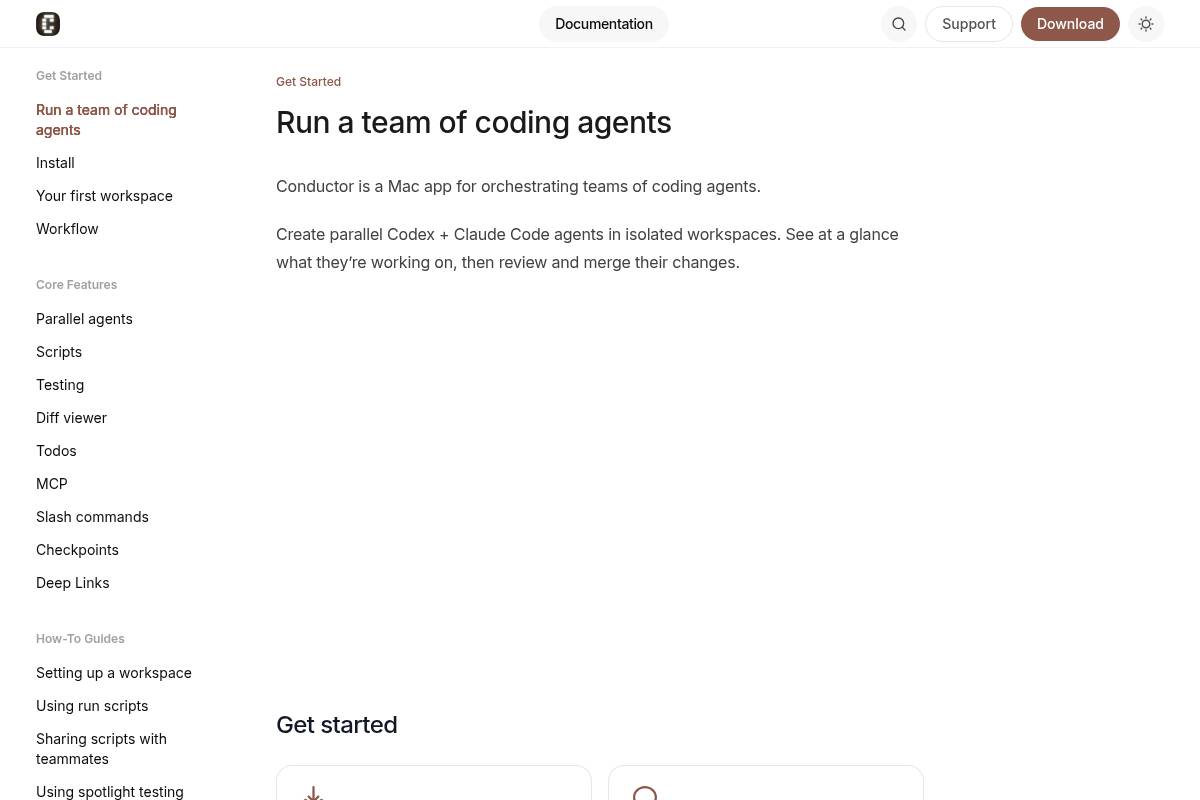Select Deep Links in sidebar
Image resolution: width=1200 pixels, height=800 pixels.
tap(73, 583)
